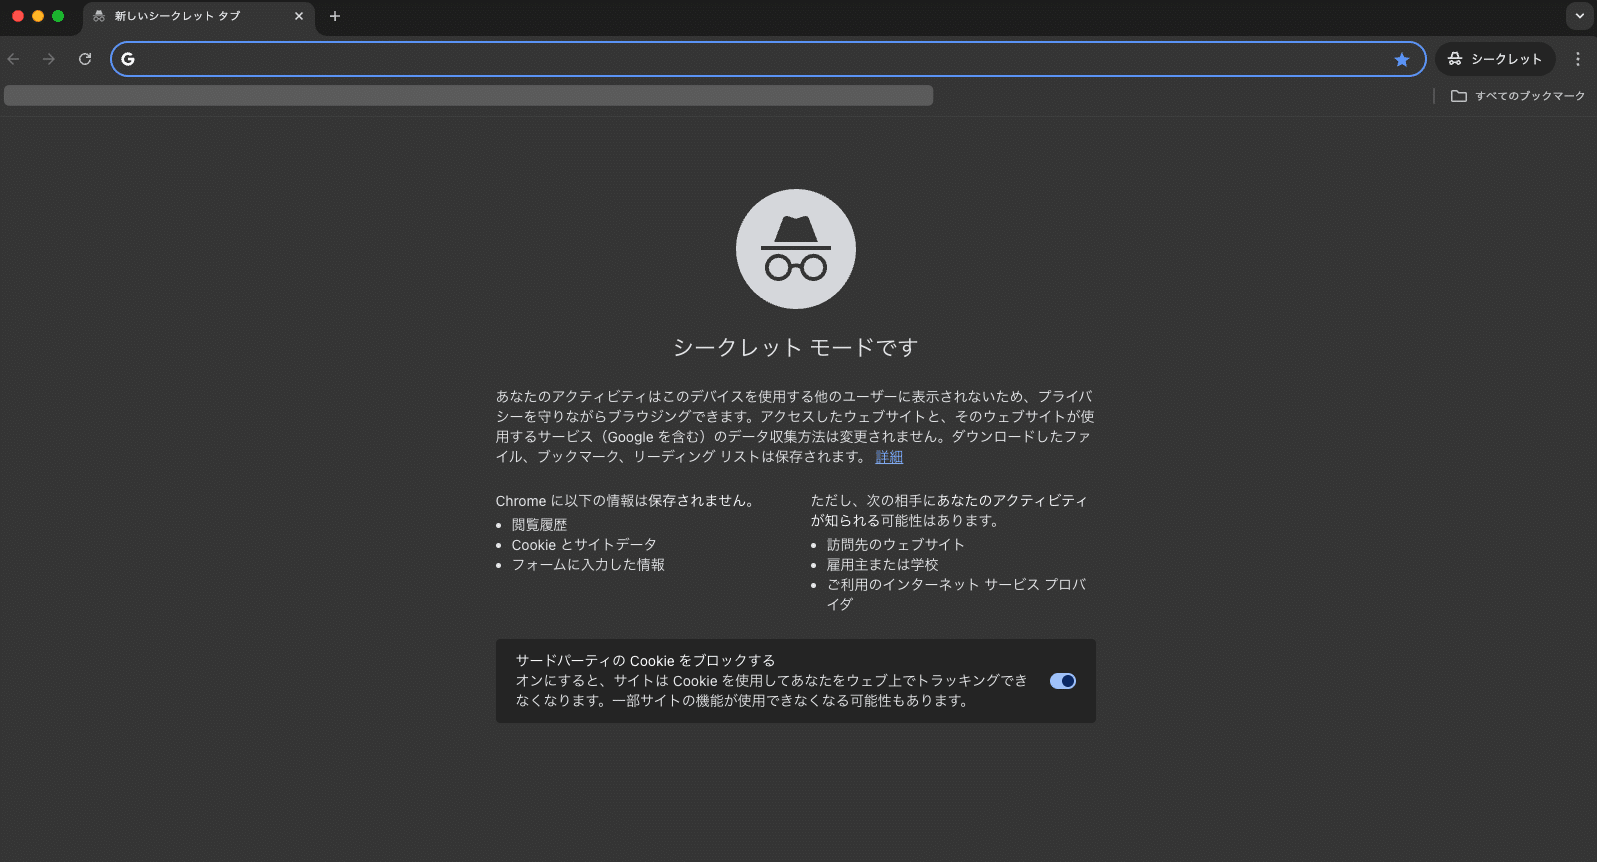The height and width of the screenshot is (862, 1597).
Task: Click the Cookie とサイトデータ list item
Action: [x=584, y=545]
